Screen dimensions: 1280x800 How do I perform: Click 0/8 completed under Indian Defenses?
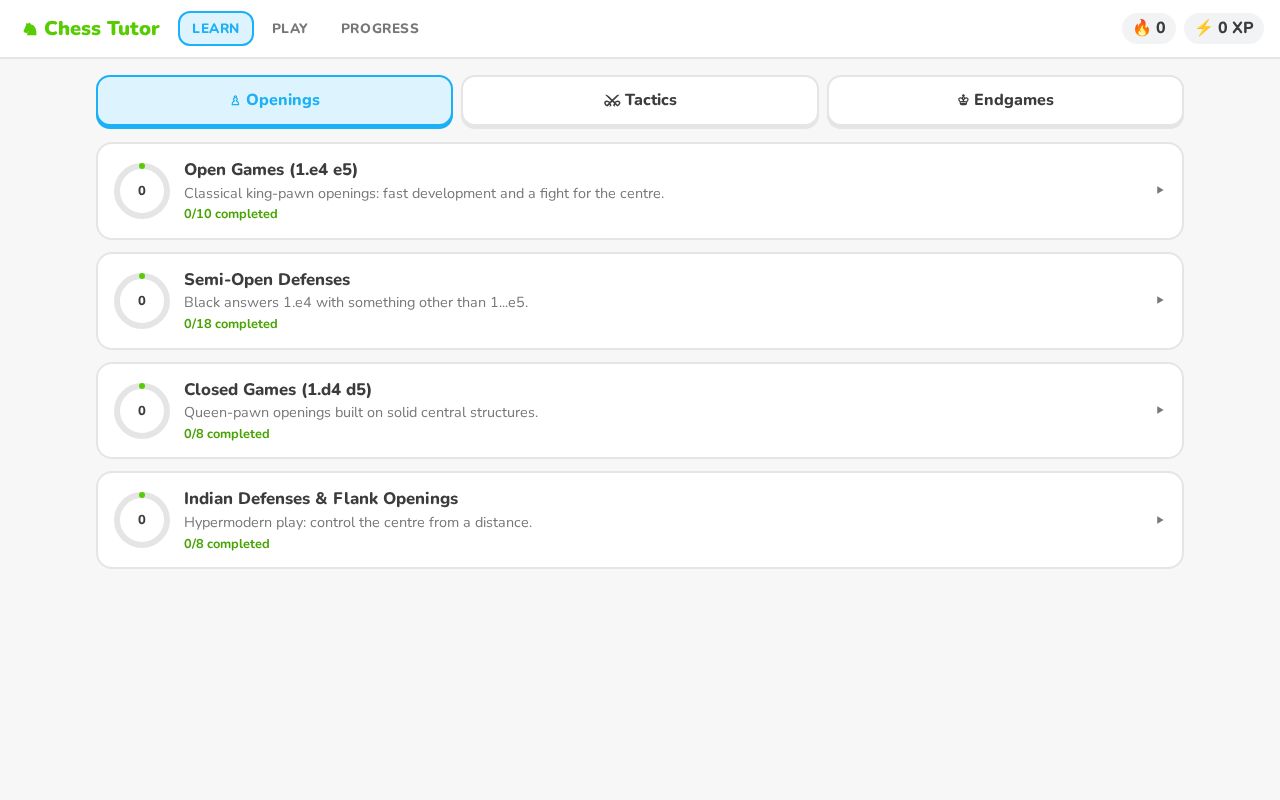click(x=227, y=544)
